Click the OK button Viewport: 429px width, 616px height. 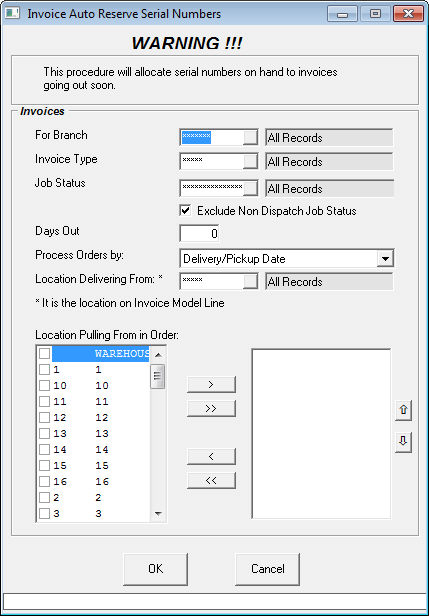156,569
